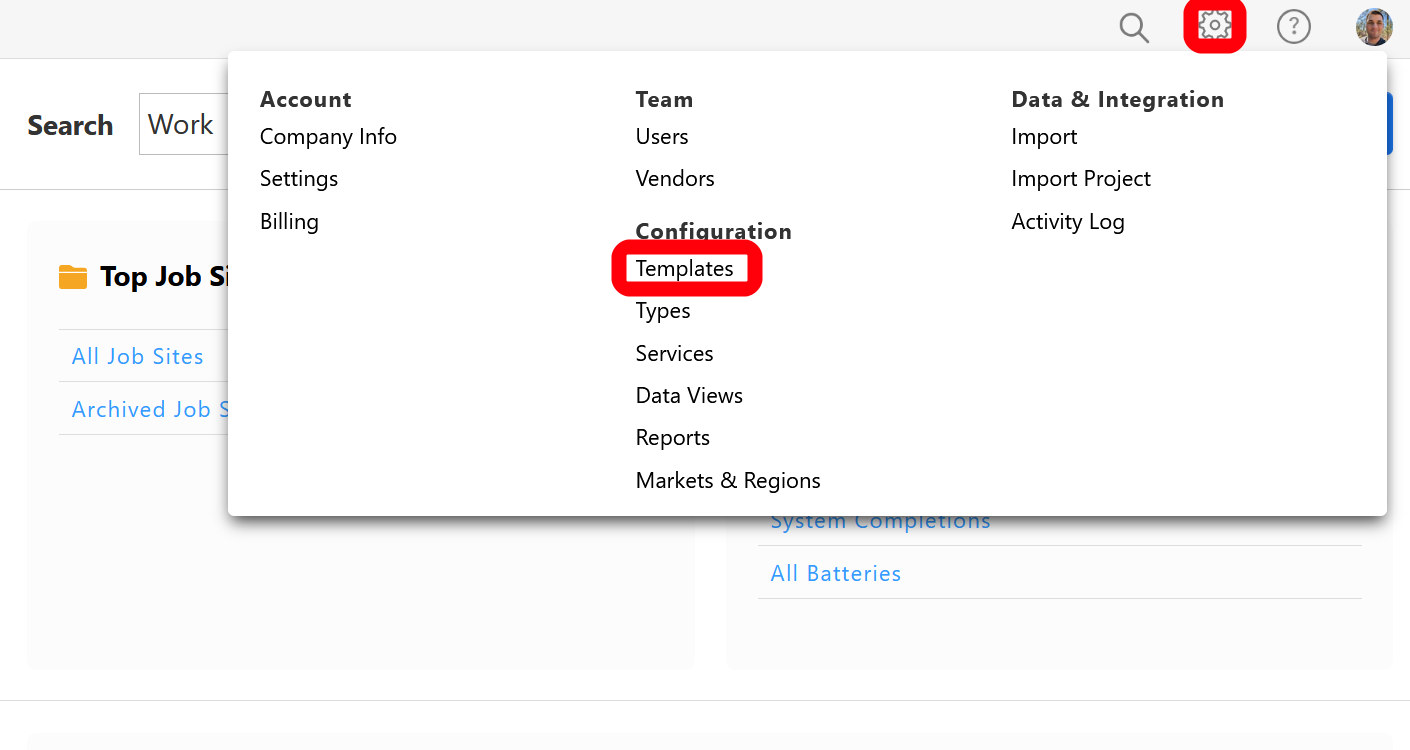The width and height of the screenshot is (1410, 750).
Task: Open the settings gear icon
Action: click(1215, 26)
